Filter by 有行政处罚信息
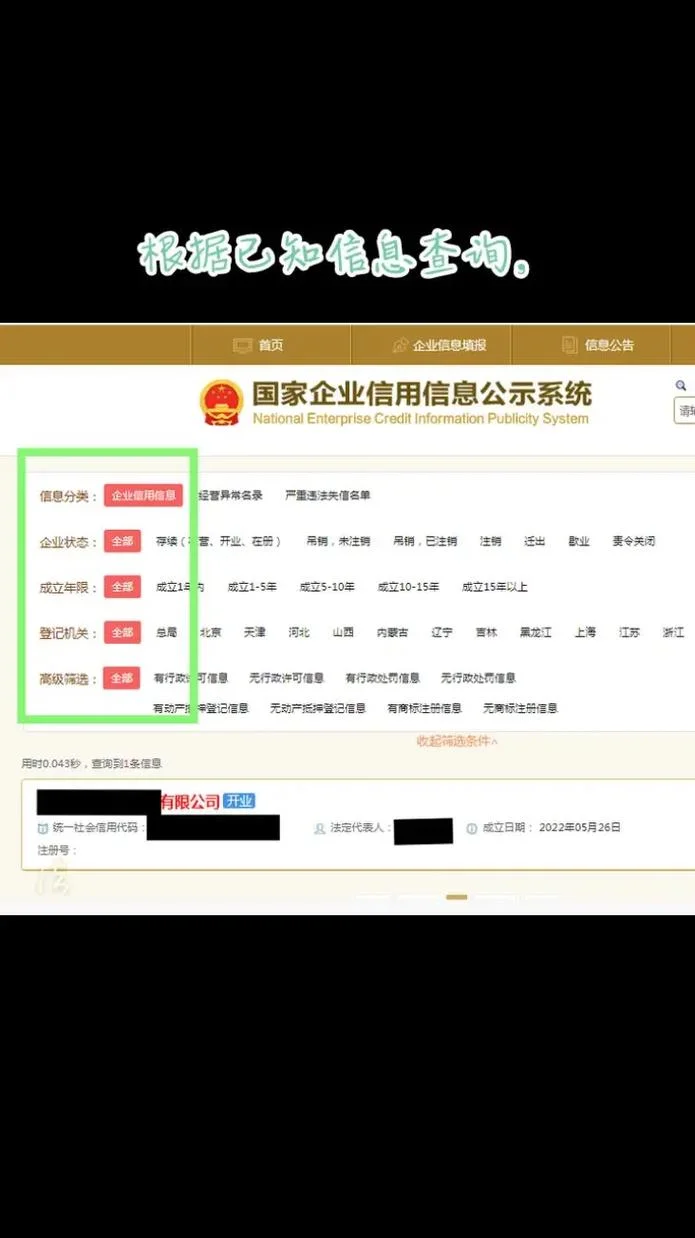This screenshot has height=1238, width=695. point(383,678)
